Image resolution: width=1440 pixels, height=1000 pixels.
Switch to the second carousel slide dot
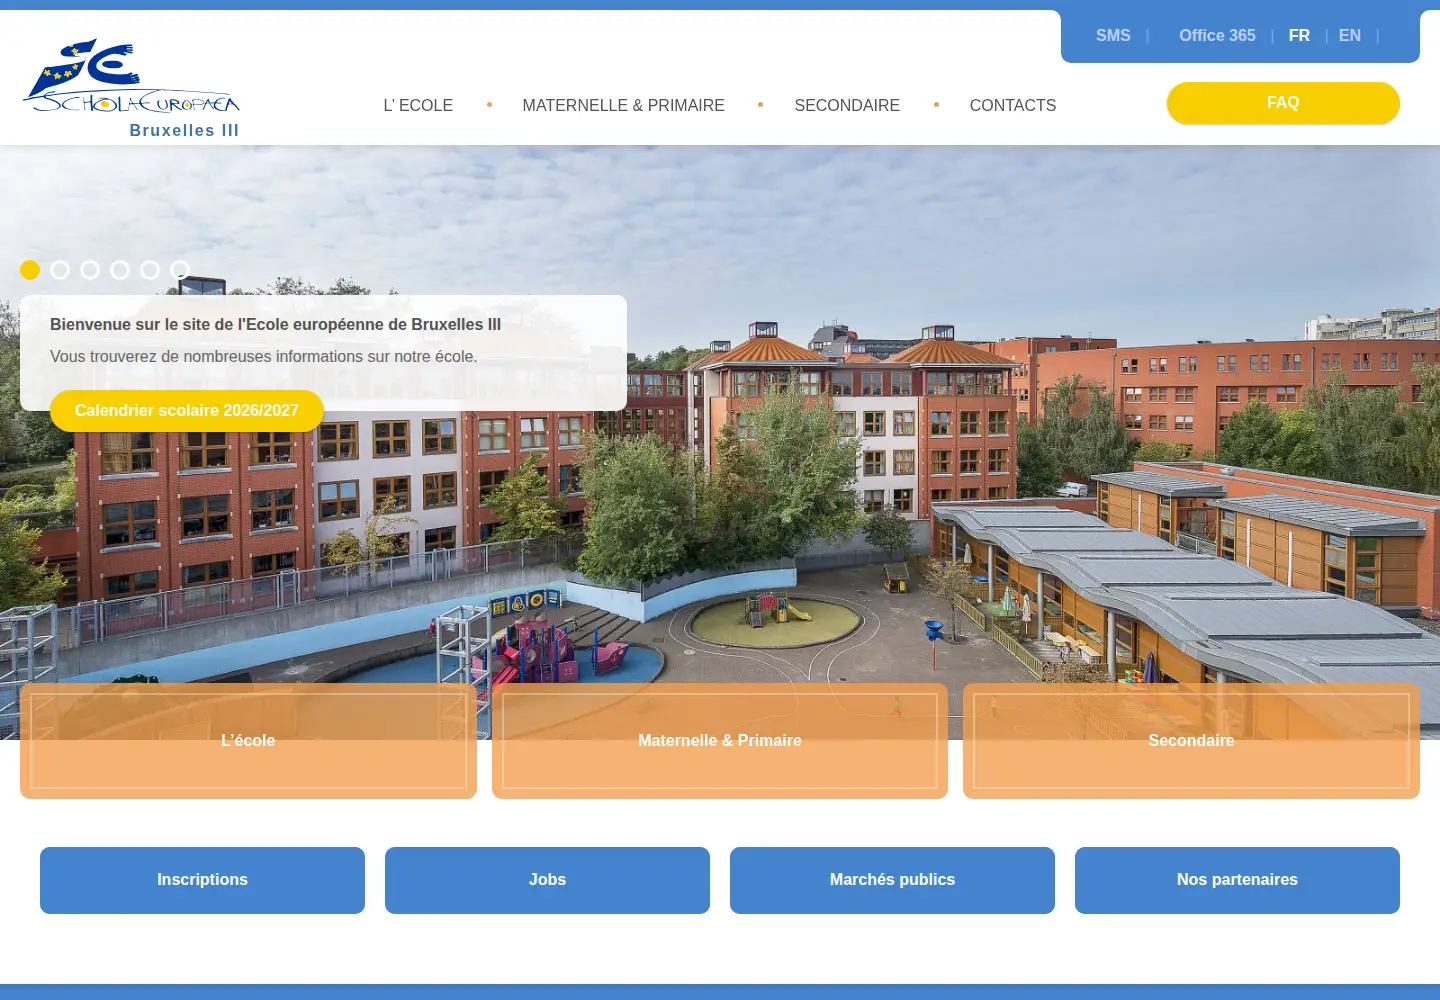pos(60,270)
